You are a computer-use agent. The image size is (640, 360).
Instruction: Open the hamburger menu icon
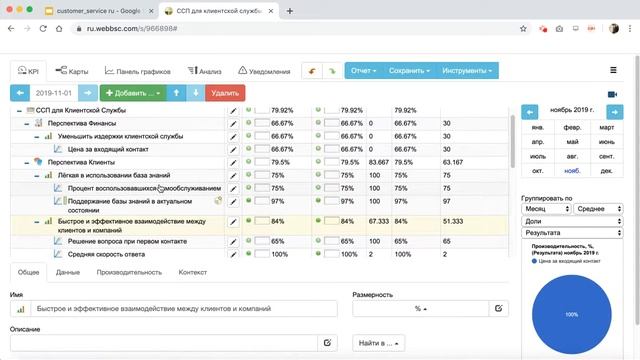[x=613, y=70]
